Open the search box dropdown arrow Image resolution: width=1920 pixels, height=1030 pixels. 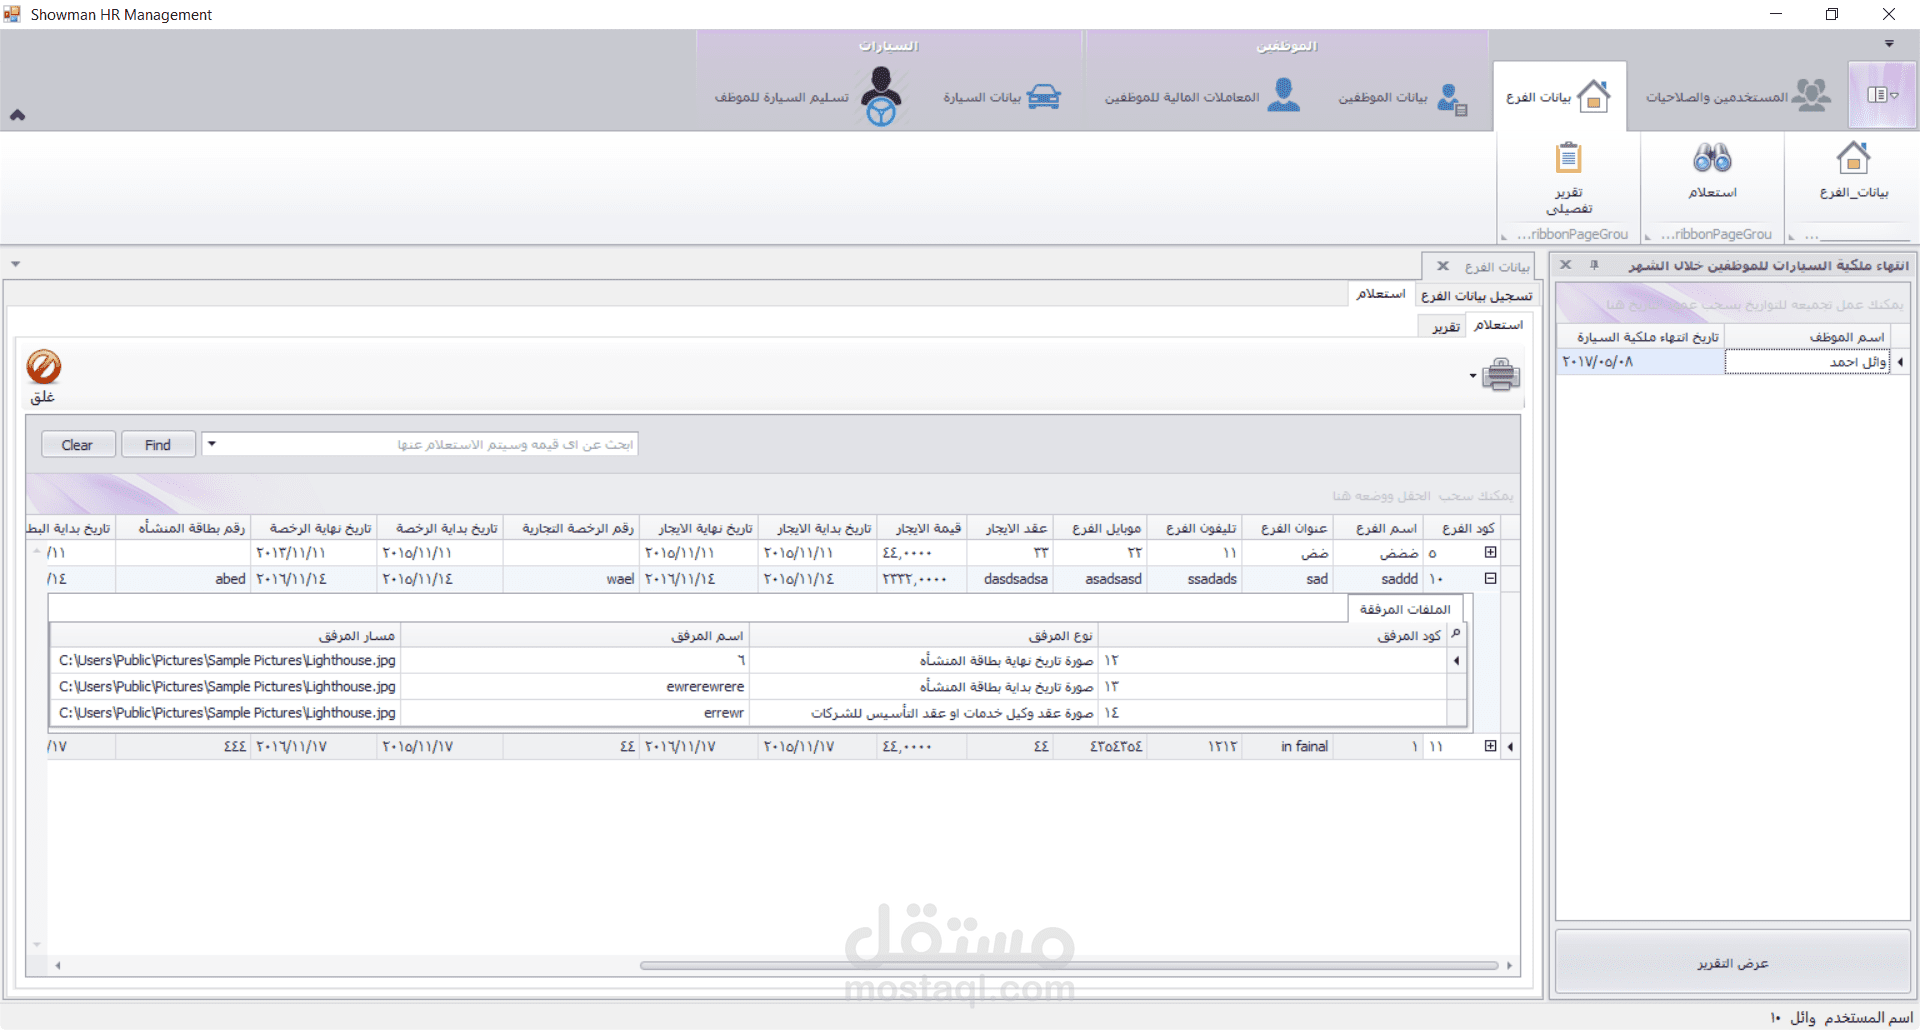pyautogui.click(x=212, y=444)
